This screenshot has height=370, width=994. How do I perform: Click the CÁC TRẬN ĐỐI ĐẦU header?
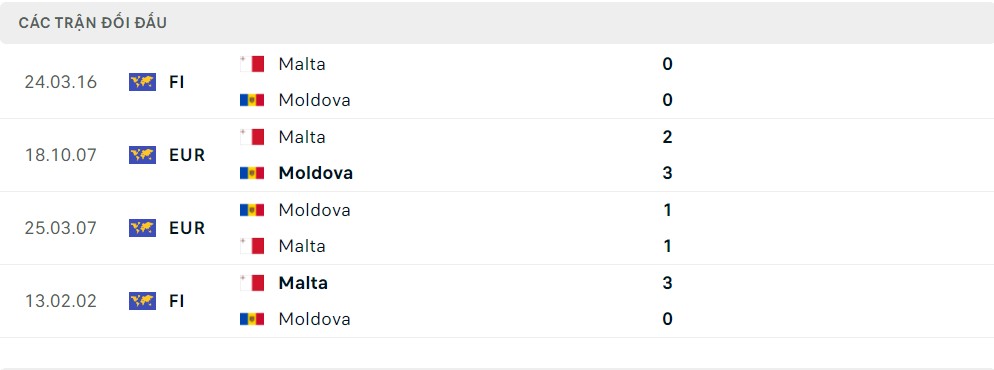click(x=93, y=23)
